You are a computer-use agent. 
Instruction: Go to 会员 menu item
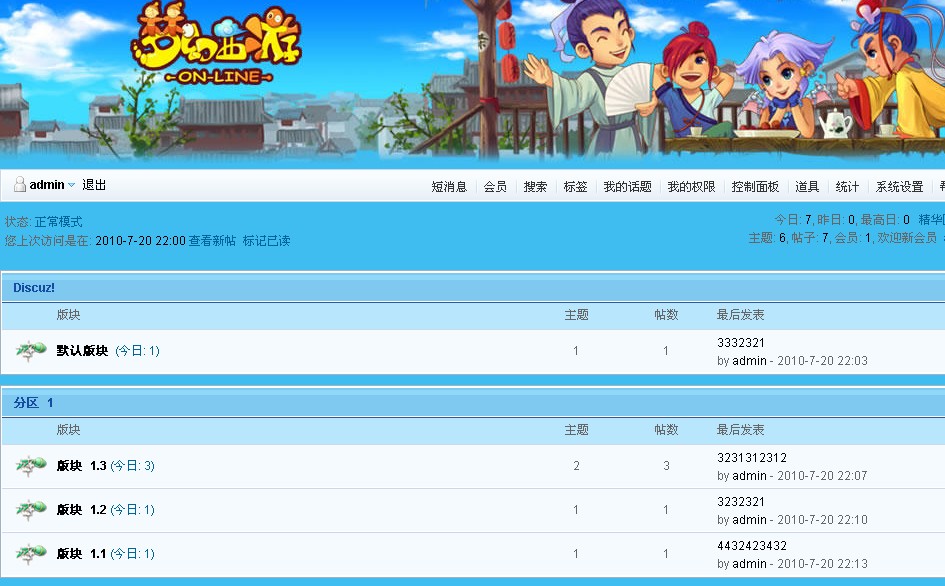pos(495,187)
